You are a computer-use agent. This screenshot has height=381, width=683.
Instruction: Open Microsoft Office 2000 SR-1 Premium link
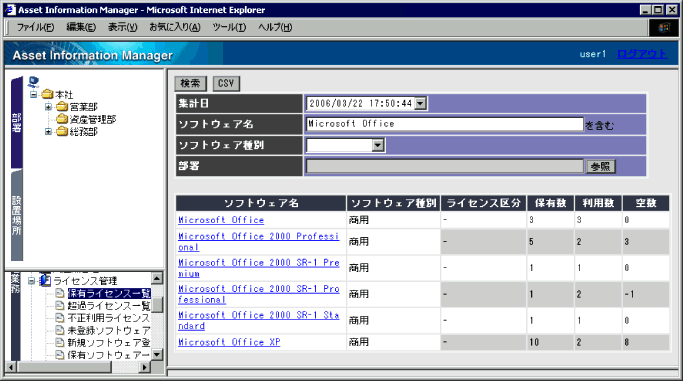[x=258, y=268]
